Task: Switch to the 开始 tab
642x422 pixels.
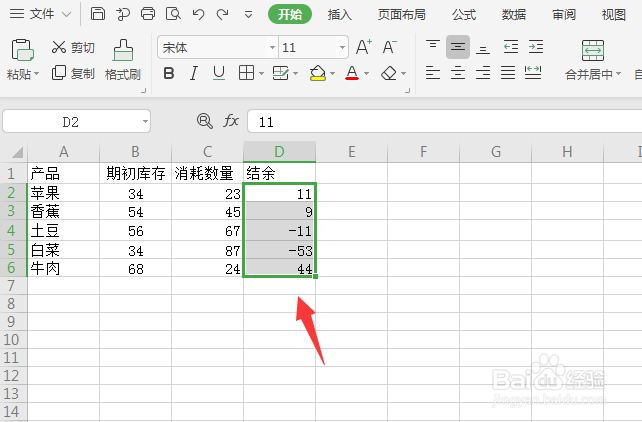Action: tap(290, 14)
